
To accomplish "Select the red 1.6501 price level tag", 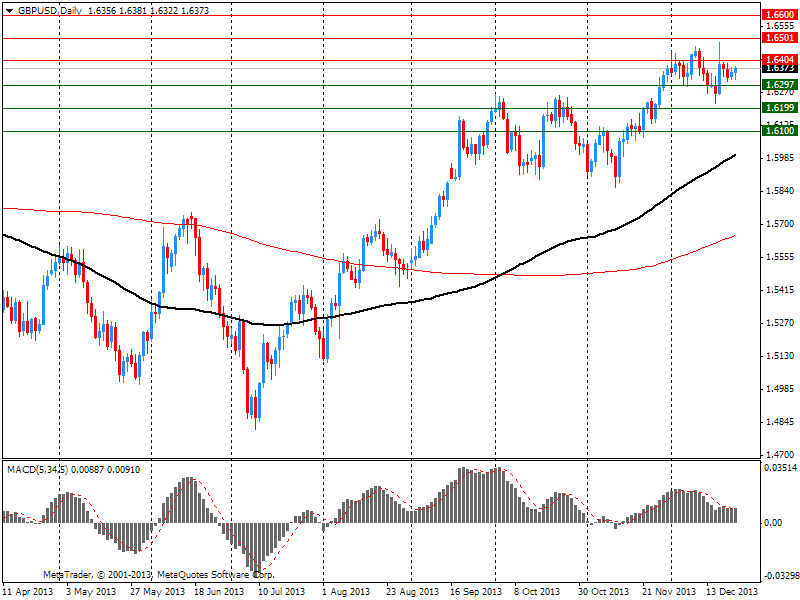I will (778, 38).
